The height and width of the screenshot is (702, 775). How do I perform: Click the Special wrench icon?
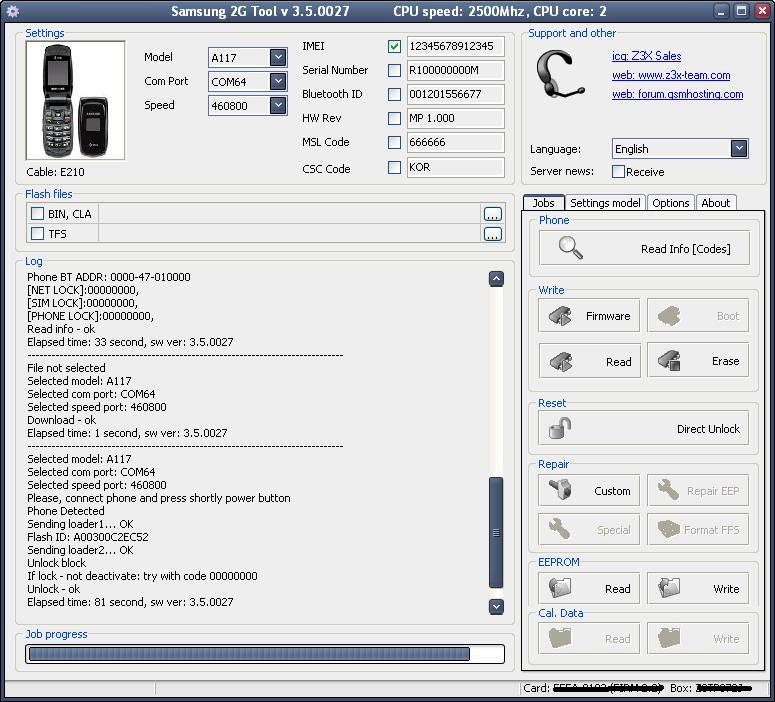coord(560,528)
